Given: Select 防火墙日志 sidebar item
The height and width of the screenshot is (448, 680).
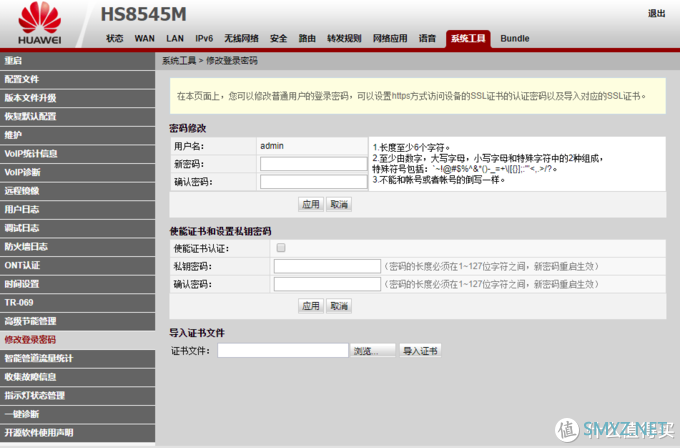Looking at the screenshot, I should (x=77, y=247).
